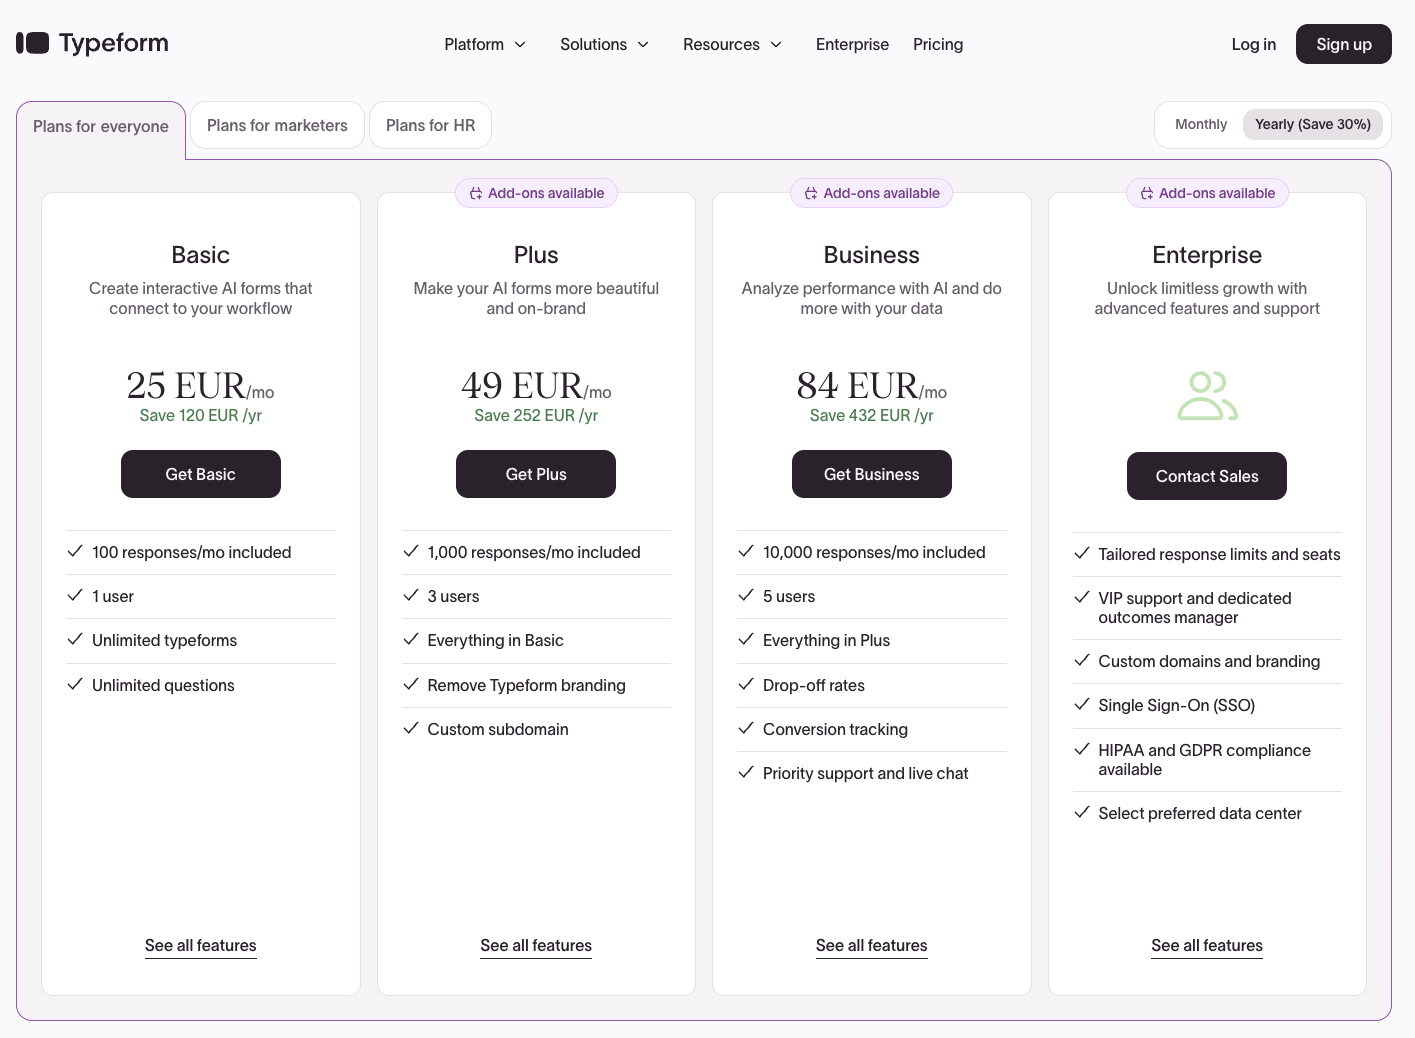The image size is (1415, 1038).
Task: Click the Pricing menu item
Action: 937,44
